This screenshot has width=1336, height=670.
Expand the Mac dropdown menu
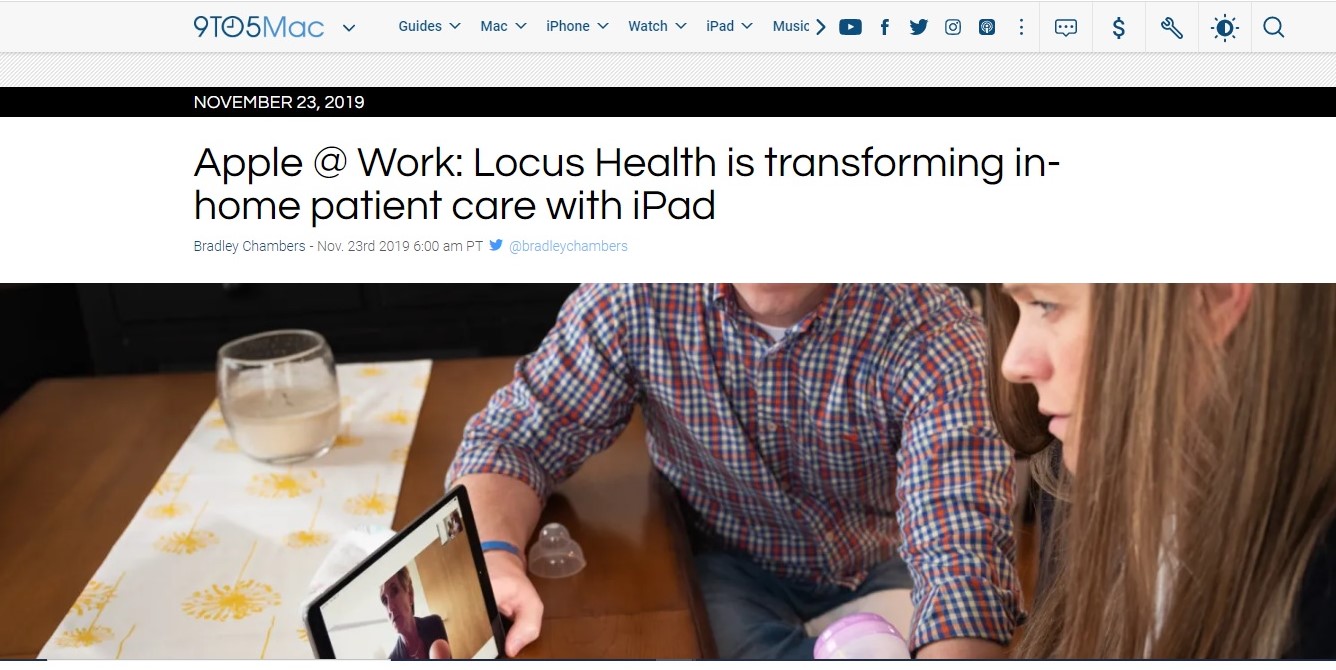(x=503, y=26)
